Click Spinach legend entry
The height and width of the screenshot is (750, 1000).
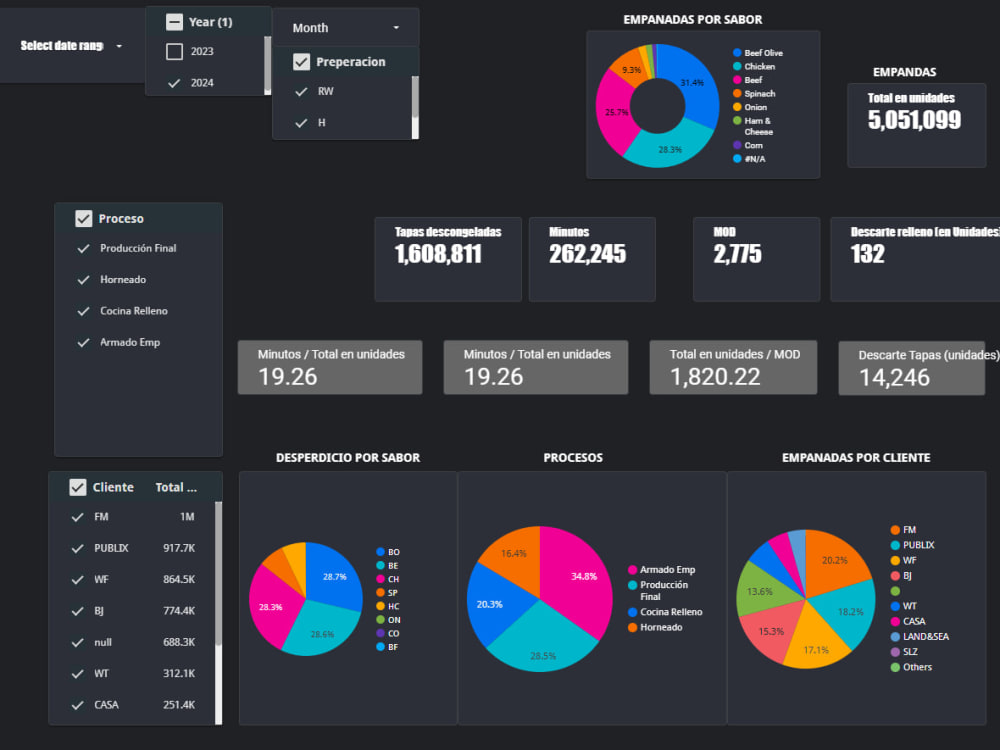click(754, 94)
